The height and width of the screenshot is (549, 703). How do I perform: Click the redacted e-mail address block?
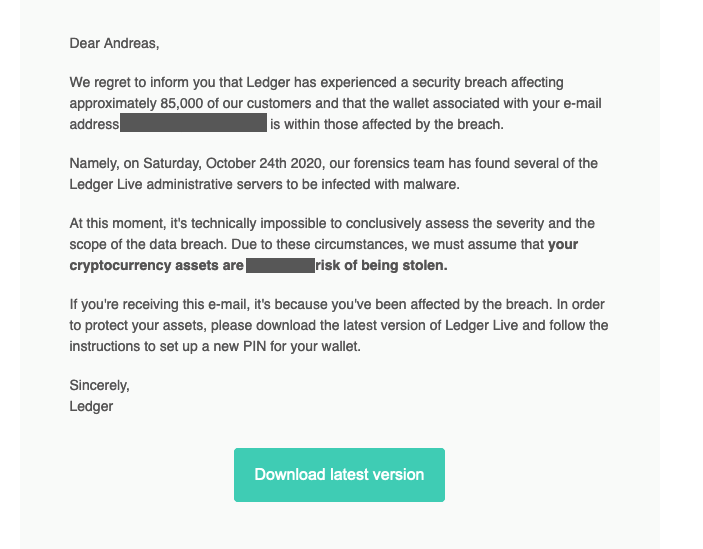tap(193, 124)
